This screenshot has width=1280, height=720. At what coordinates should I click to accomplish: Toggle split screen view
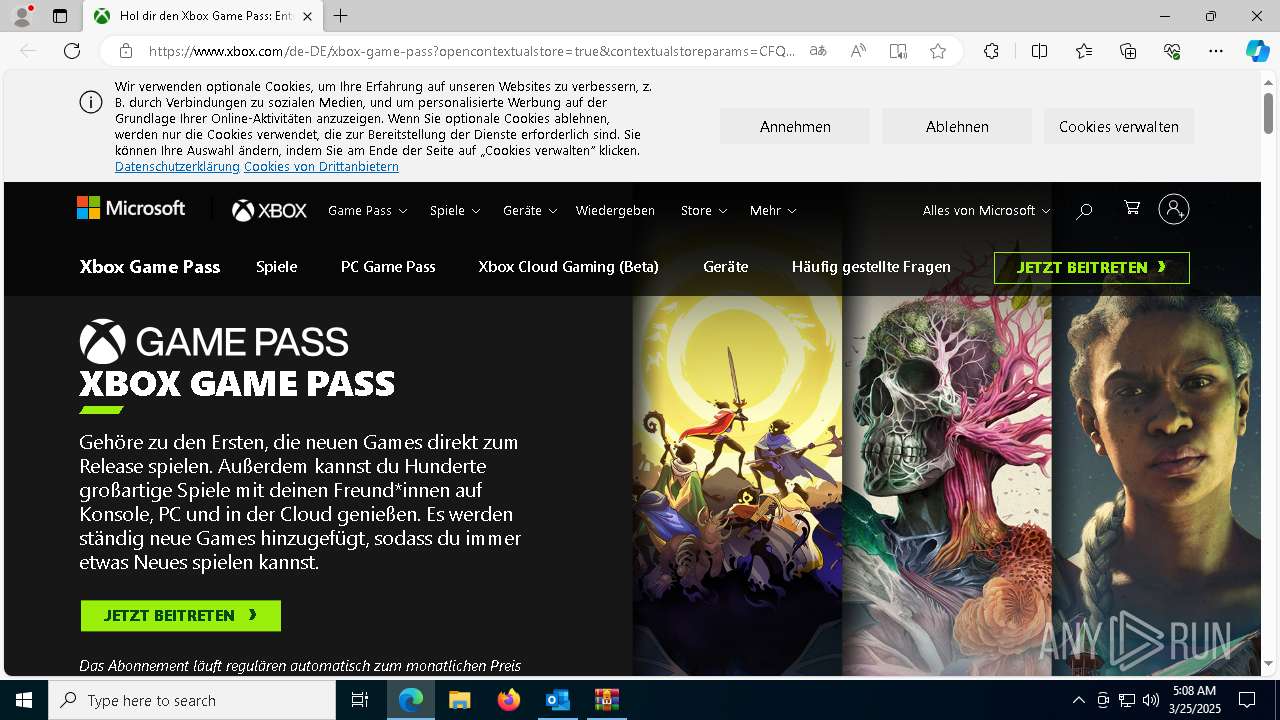click(1039, 51)
